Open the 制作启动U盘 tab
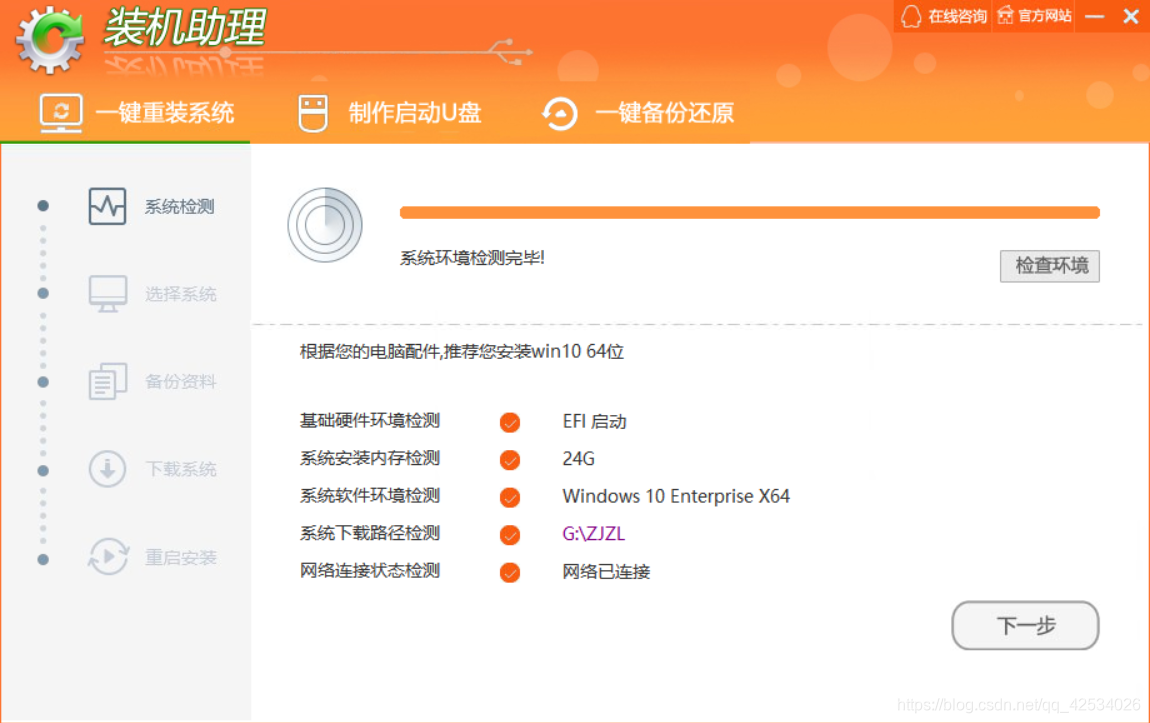The width and height of the screenshot is (1150, 723). pyautogui.click(x=390, y=113)
